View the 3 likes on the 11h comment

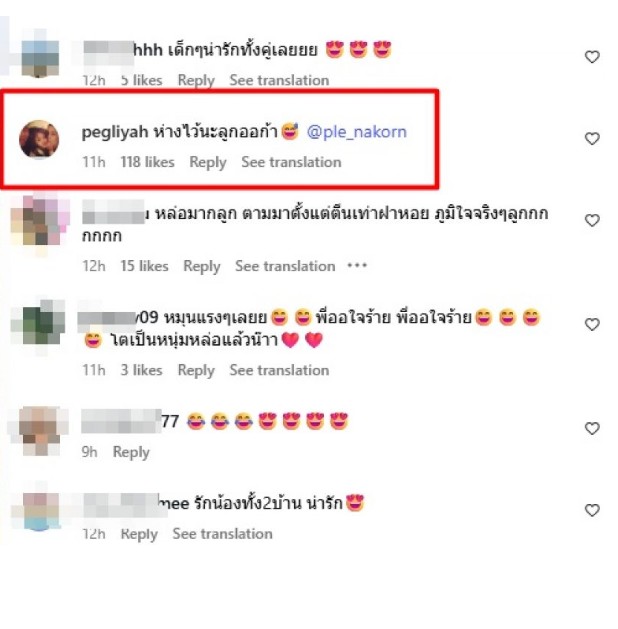coord(142,370)
